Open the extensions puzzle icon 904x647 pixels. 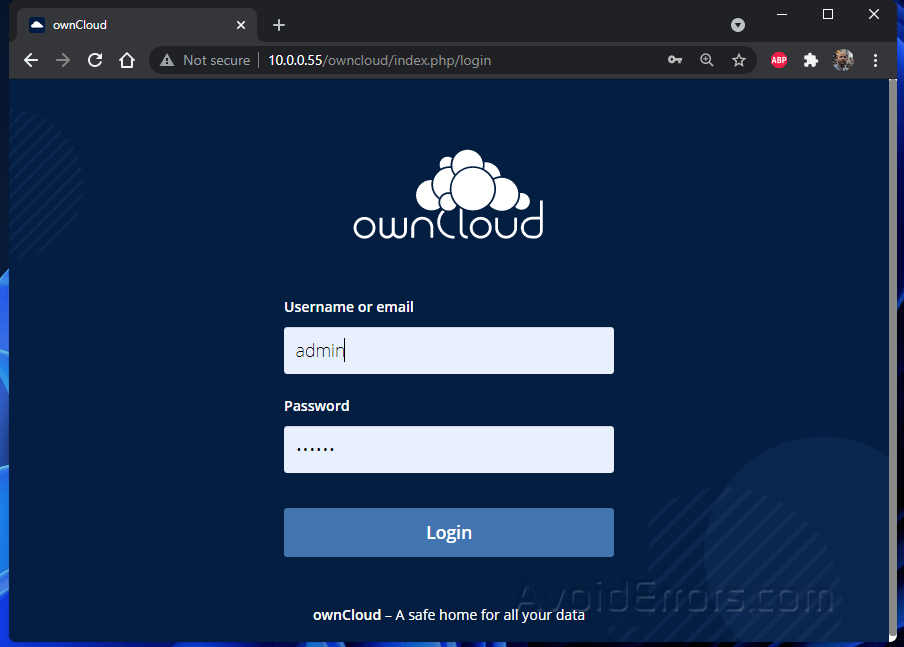pos(811,60)
